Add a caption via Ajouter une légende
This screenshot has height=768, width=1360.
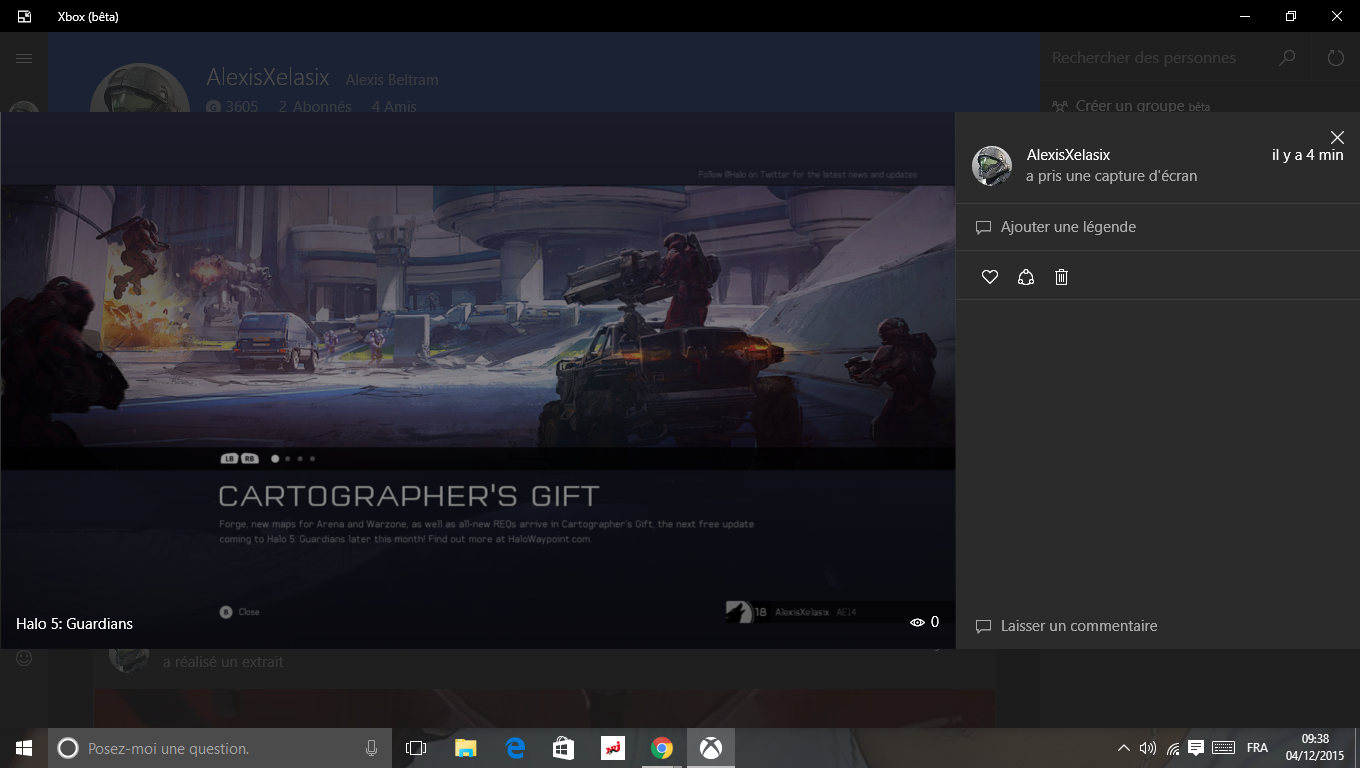tap(1056, 227)
